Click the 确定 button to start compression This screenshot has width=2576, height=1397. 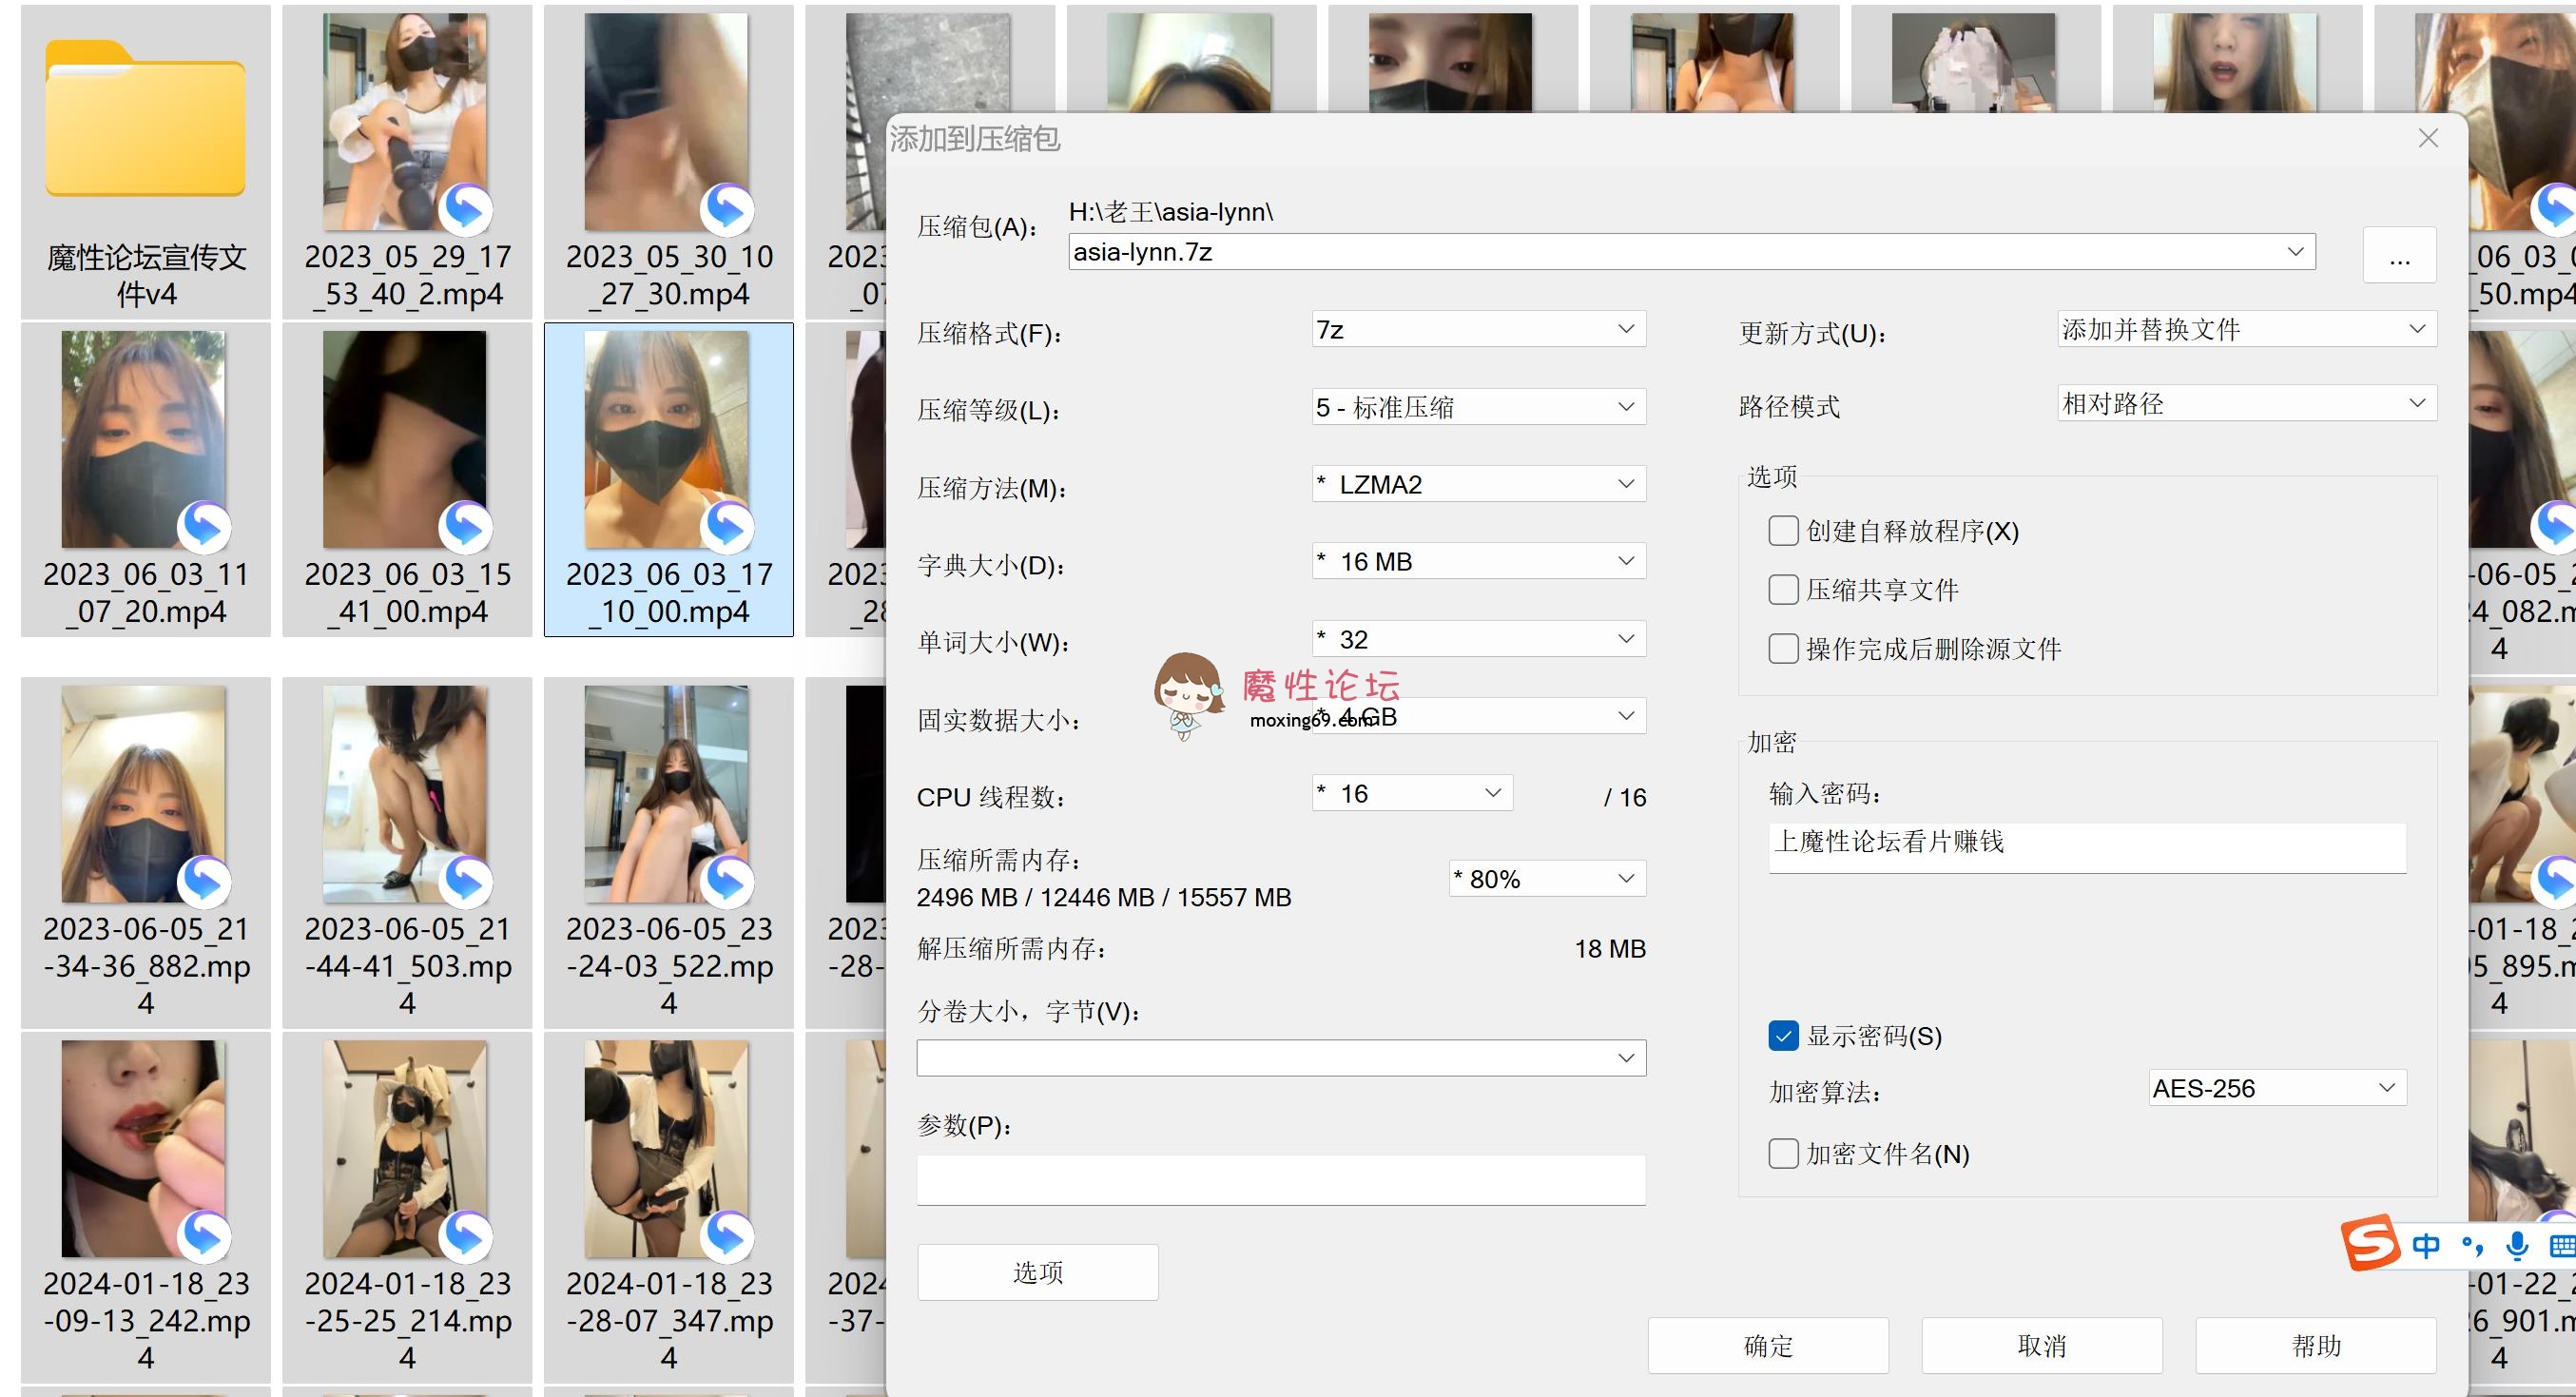point(1768,1345)
